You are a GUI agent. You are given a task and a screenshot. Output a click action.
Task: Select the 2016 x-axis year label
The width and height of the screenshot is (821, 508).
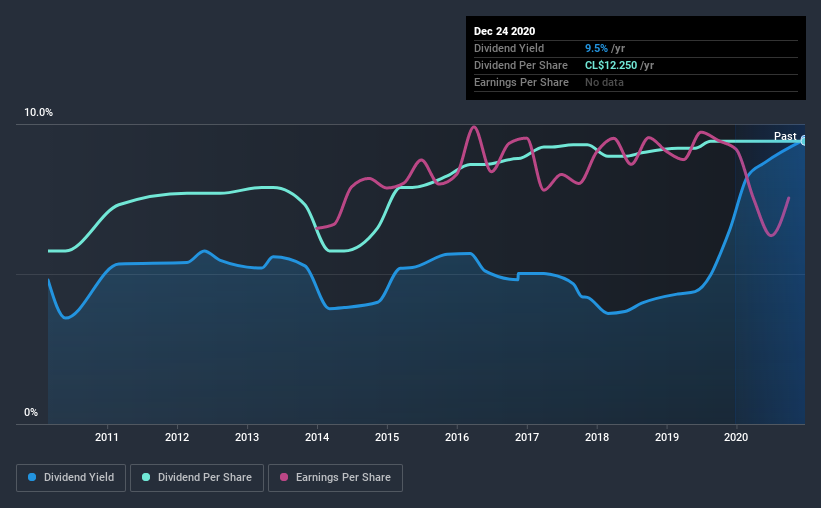click(457, 437)
